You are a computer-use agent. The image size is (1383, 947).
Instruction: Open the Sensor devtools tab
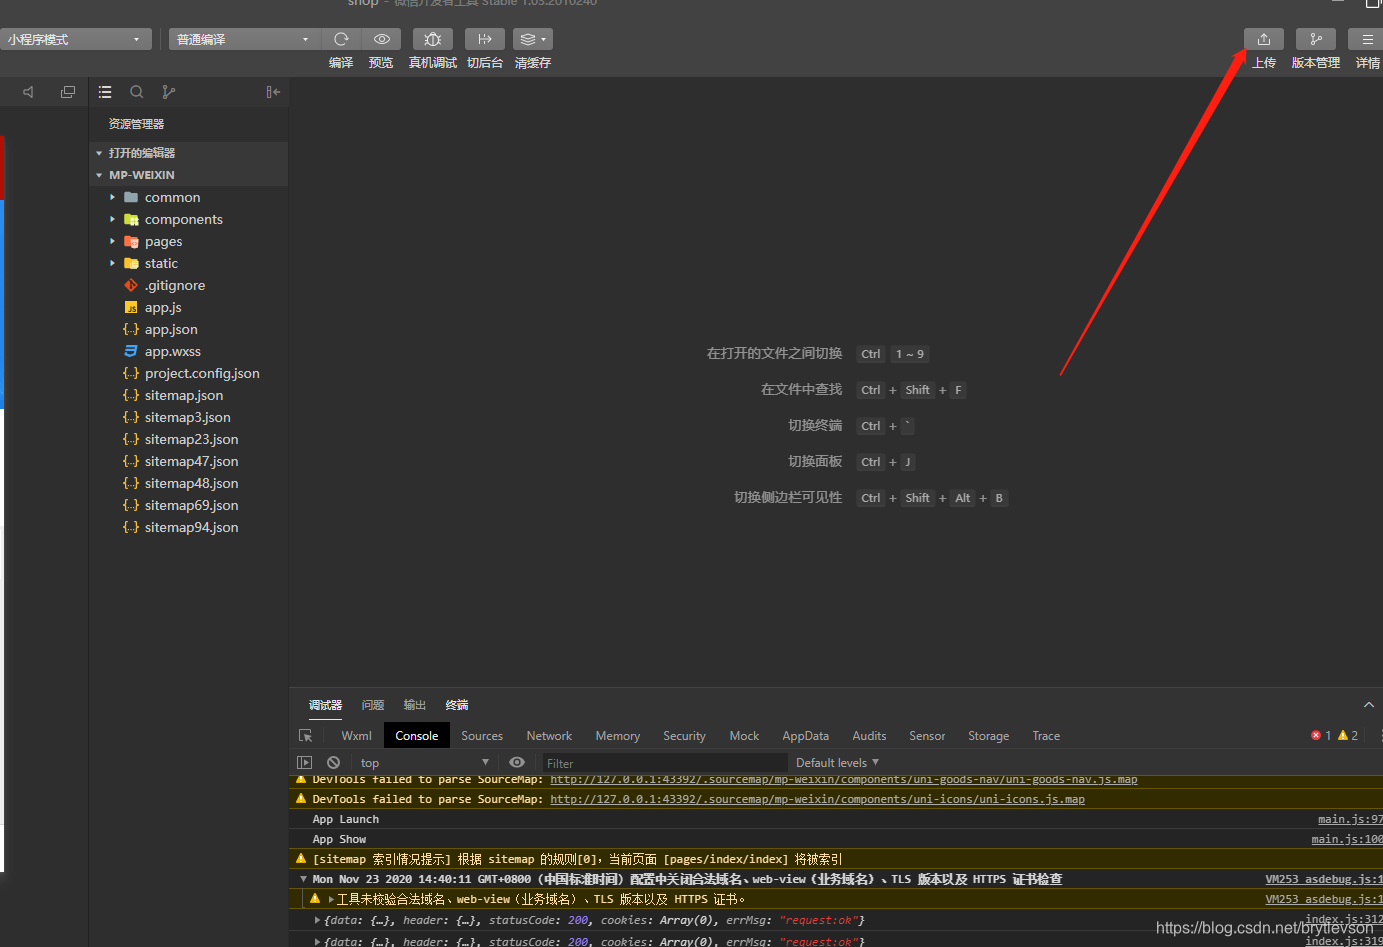point(927,736)
